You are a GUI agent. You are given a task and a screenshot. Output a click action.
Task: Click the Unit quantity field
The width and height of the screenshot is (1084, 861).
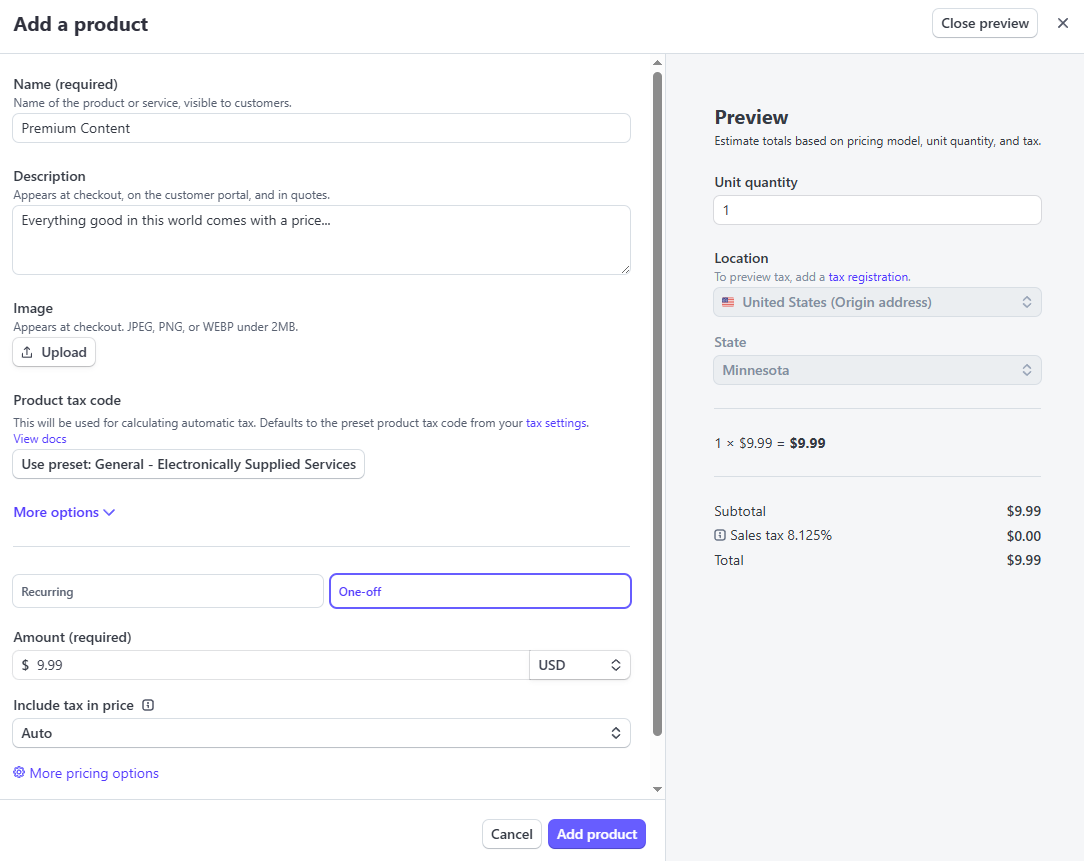coord(877,210)
